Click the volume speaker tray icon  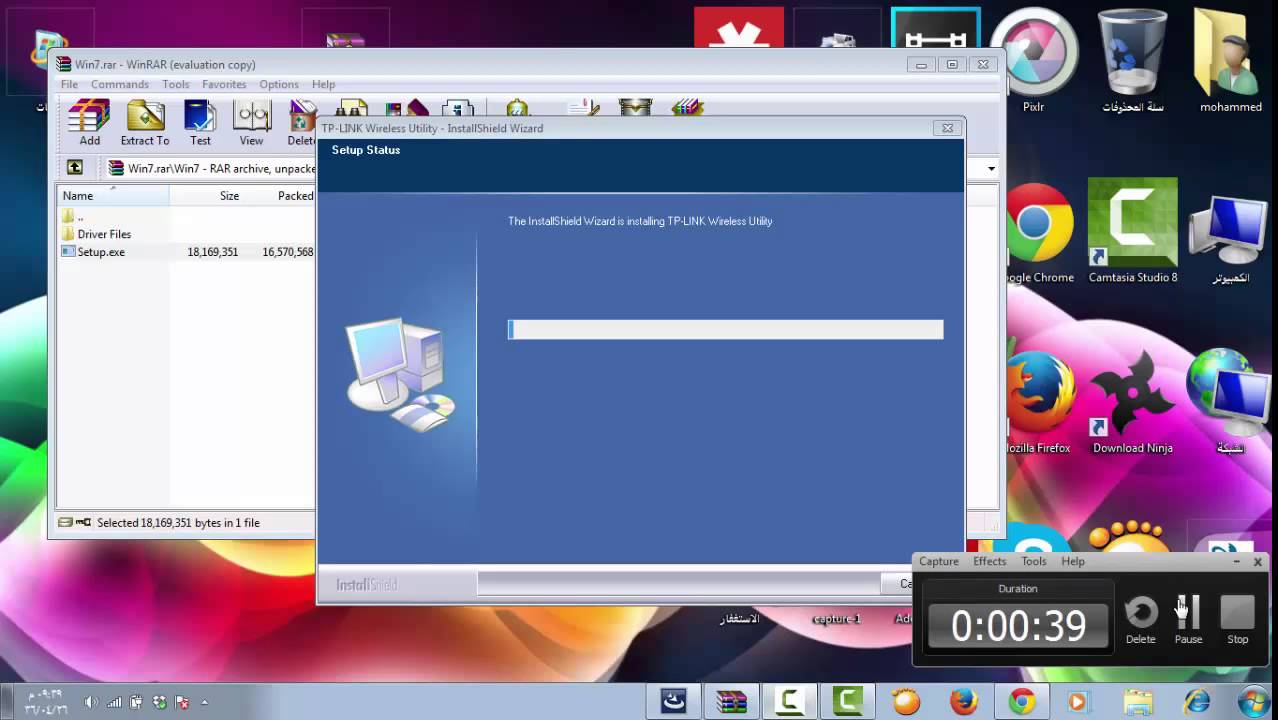click(91, 702)
